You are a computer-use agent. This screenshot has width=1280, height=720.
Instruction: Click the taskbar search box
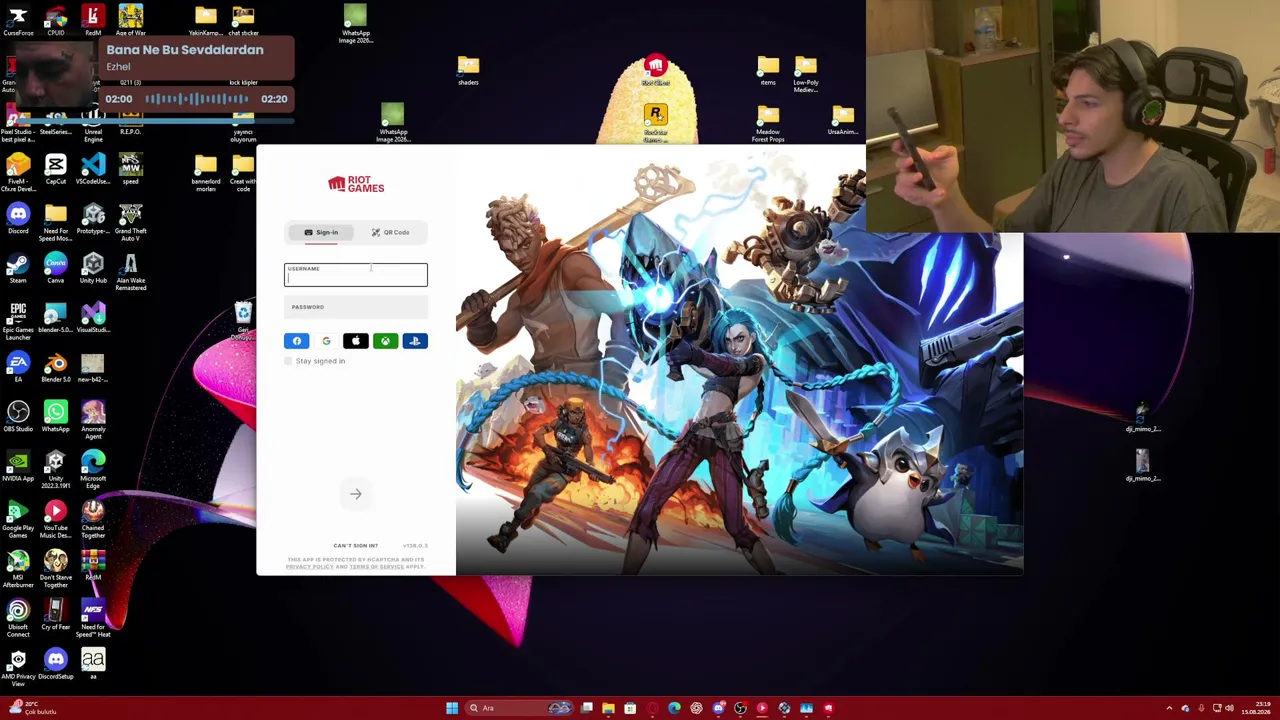[x=520, y=708]
